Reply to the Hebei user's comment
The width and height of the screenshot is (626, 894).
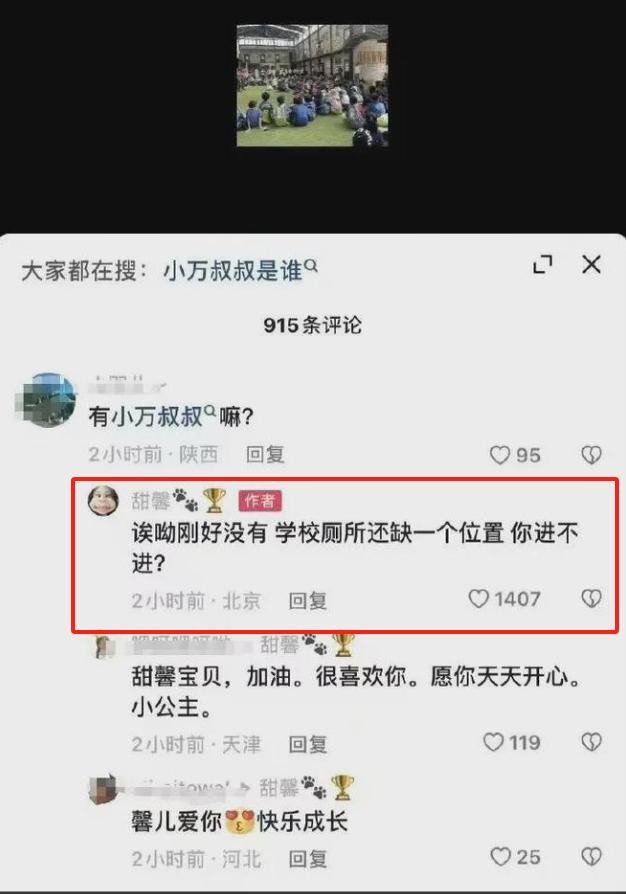(x=308, y=859)
